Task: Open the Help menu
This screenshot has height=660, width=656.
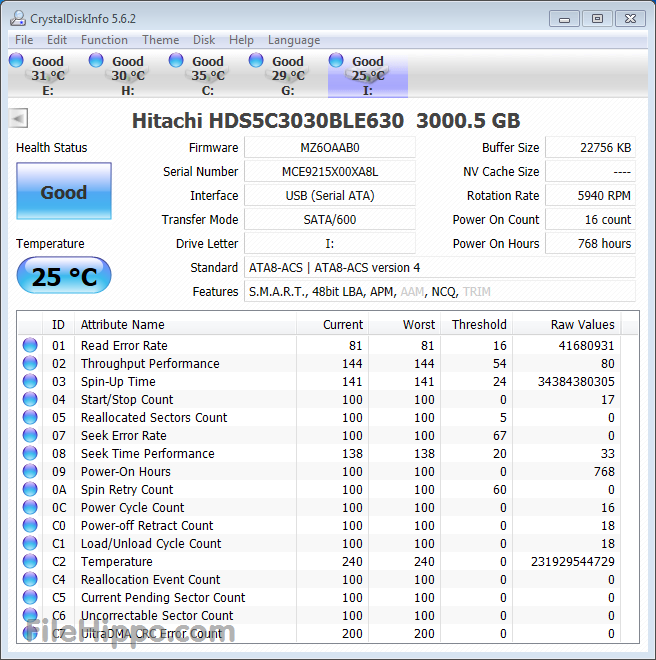Action: click(241, 40)
